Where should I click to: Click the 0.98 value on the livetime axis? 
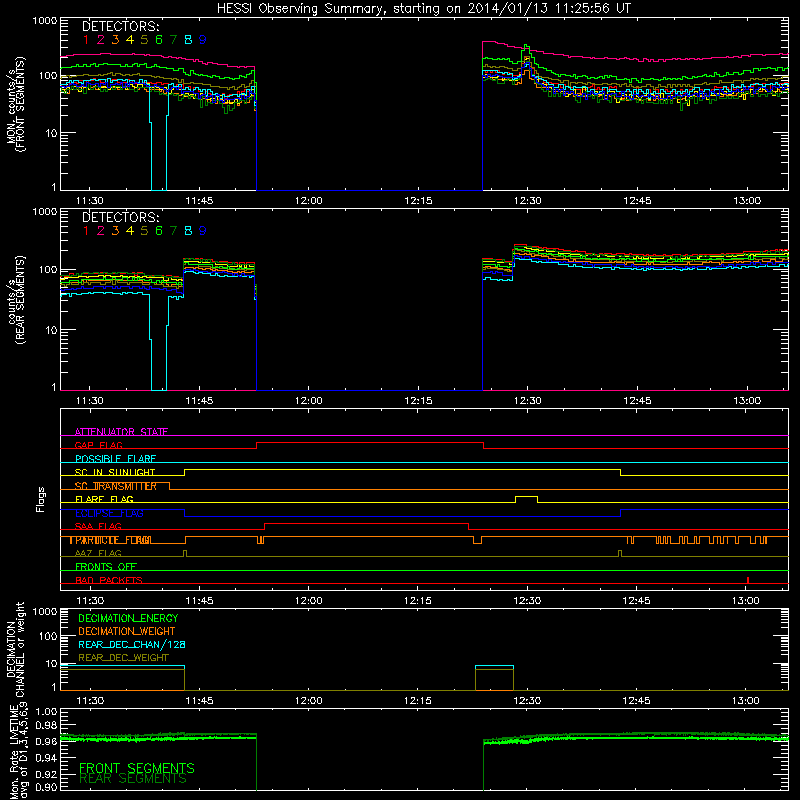[46, 726]
